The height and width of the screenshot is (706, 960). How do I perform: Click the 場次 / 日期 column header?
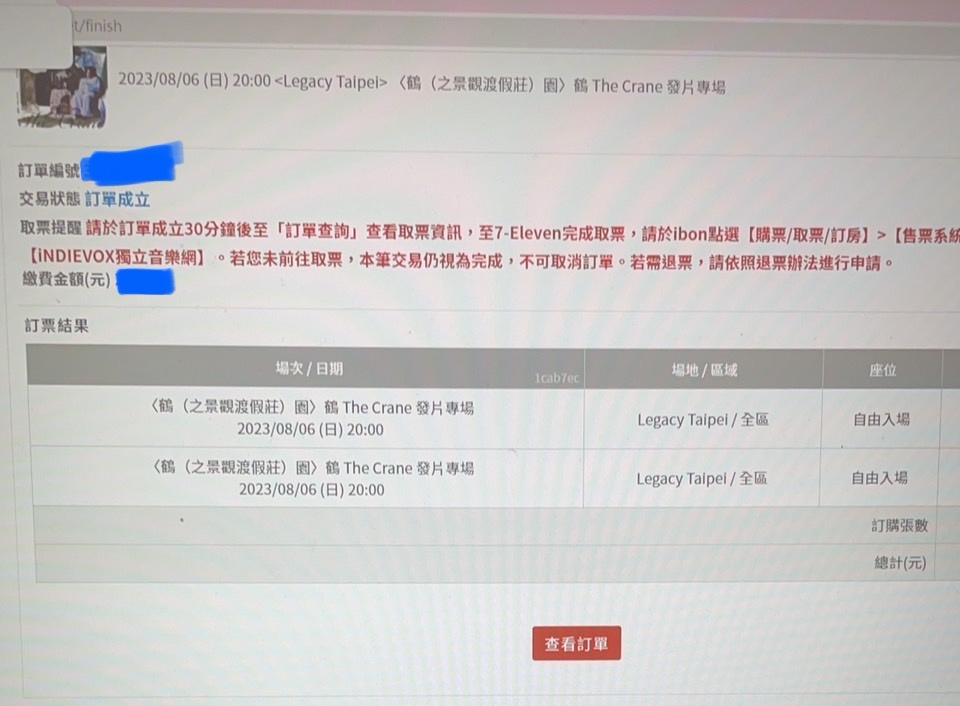pyautogui.click(x=309, y=369)
